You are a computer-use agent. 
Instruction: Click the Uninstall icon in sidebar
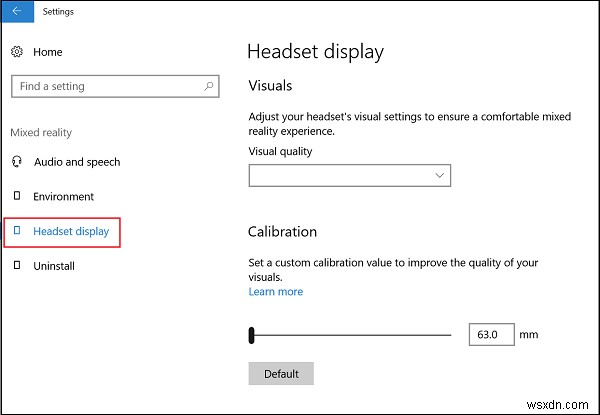pyautogui.click(x=16, y=266)
